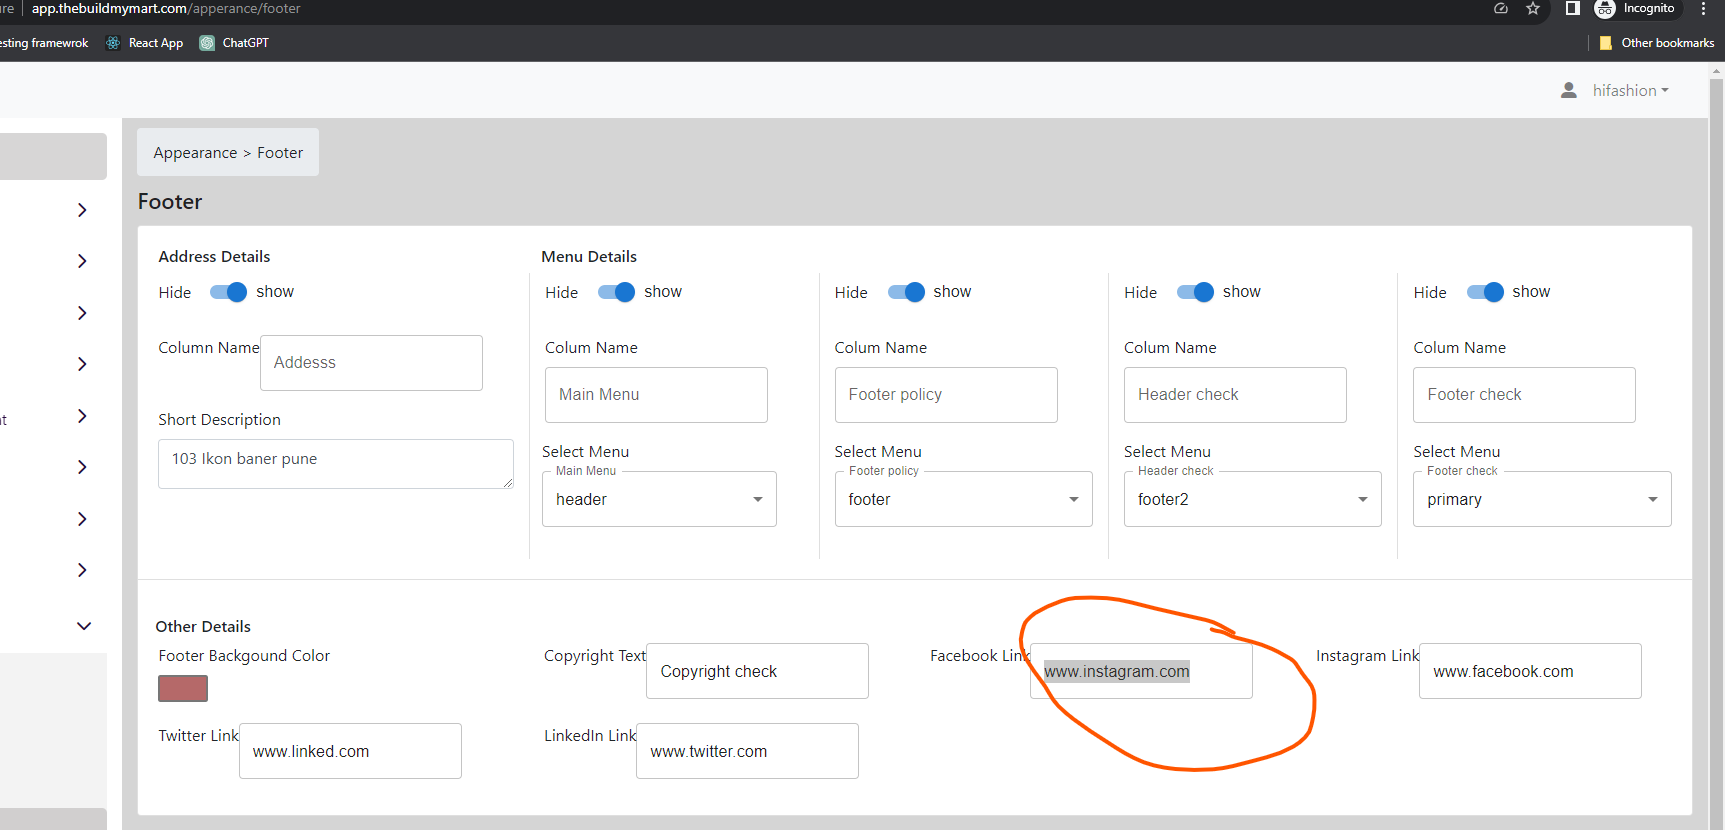Click the LinkedIn Link input field
This screenshot has height=830, width=1725.
coord(747,751)
